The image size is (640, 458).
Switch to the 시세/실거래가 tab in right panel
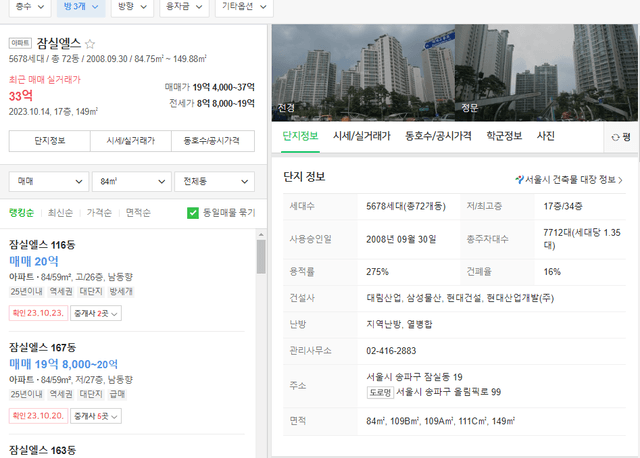tap(362, 136)
